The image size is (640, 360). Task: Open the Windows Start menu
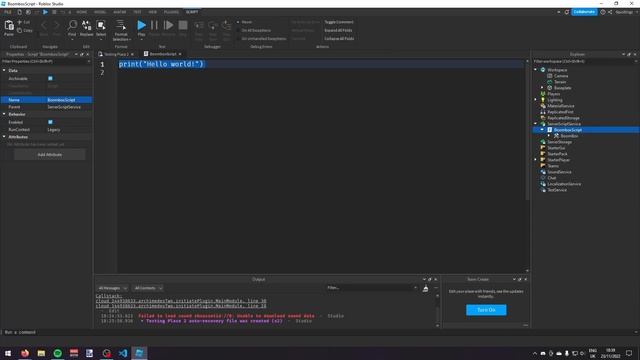coord(8,353)
